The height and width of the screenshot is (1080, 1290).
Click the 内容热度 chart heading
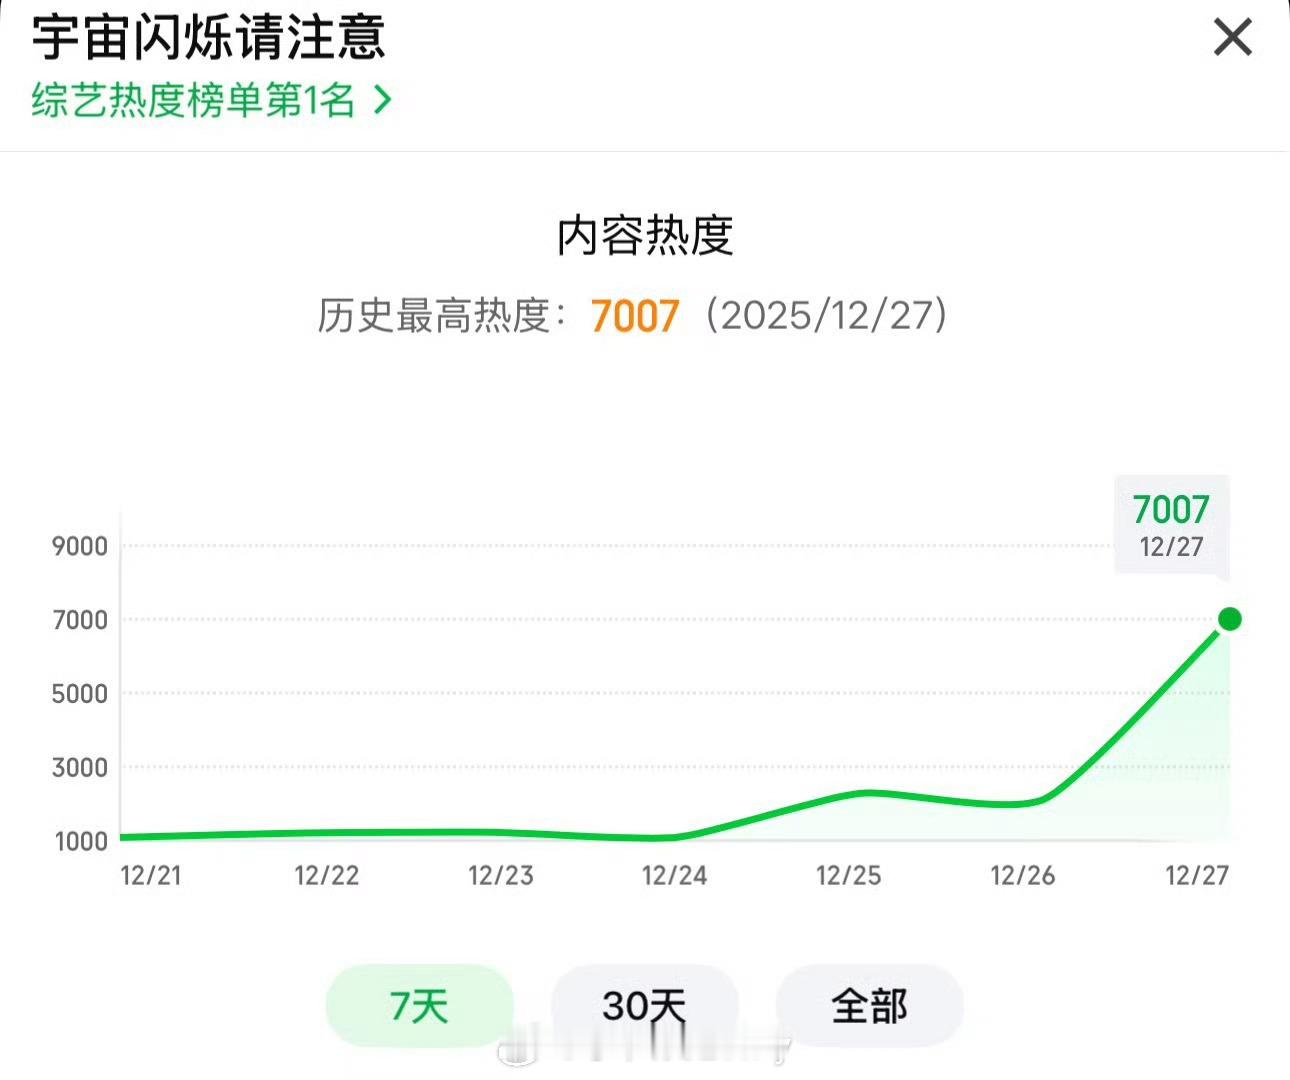(x=645, y=236)
